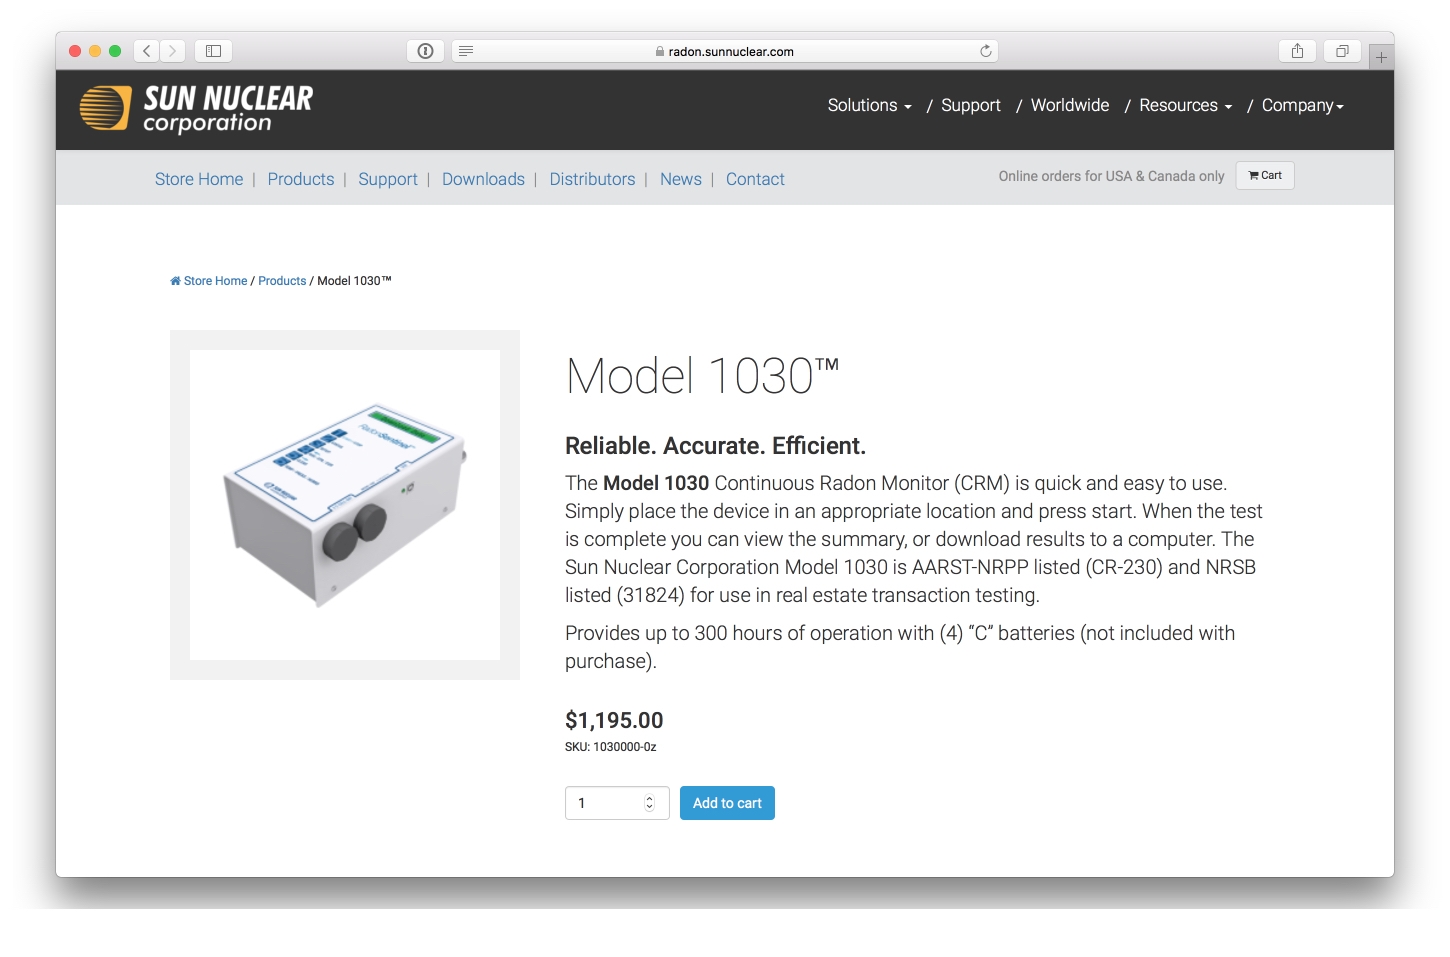Click the quantity stepper arrows
Viewport: 1450px width, 957px height.
(649, 803)
